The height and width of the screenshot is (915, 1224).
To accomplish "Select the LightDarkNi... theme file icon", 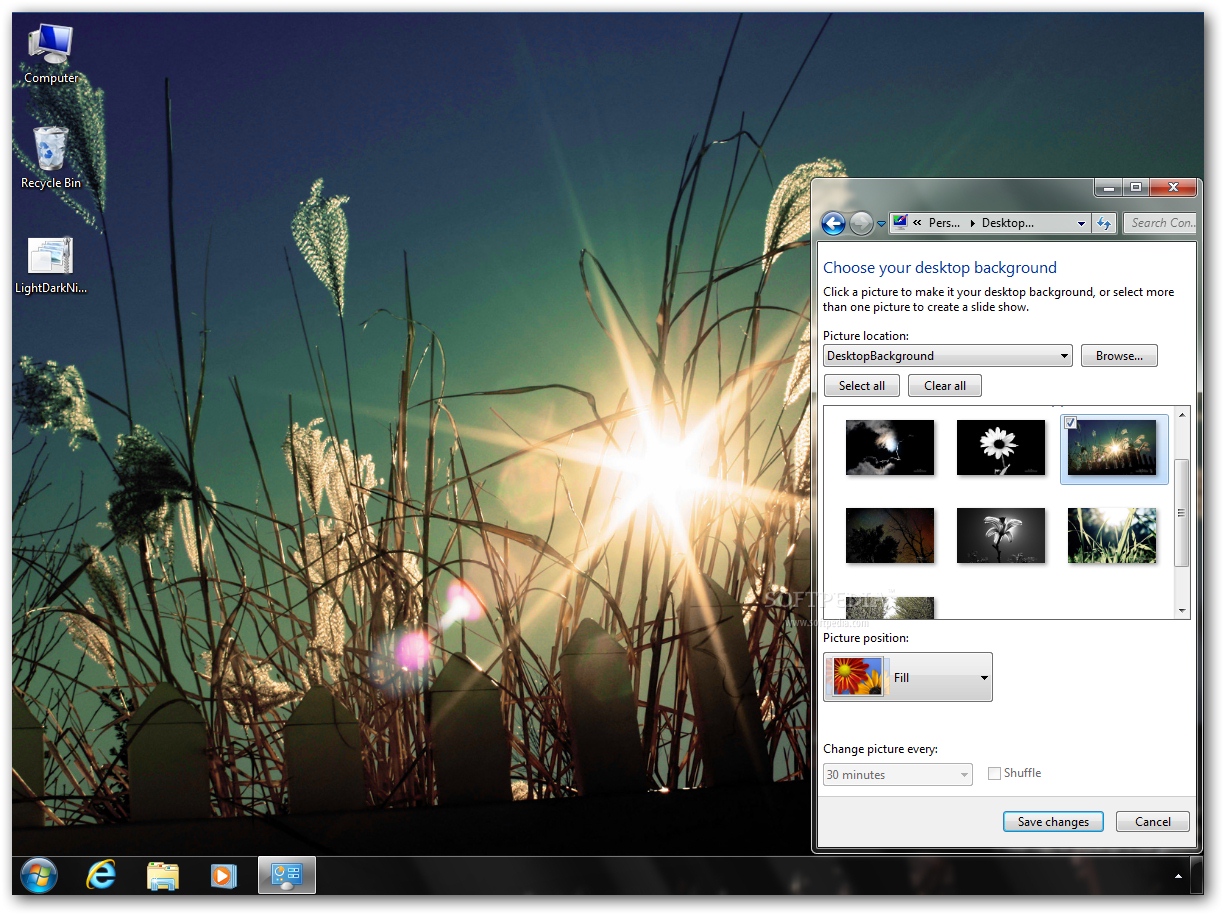I will click(51, 266).
